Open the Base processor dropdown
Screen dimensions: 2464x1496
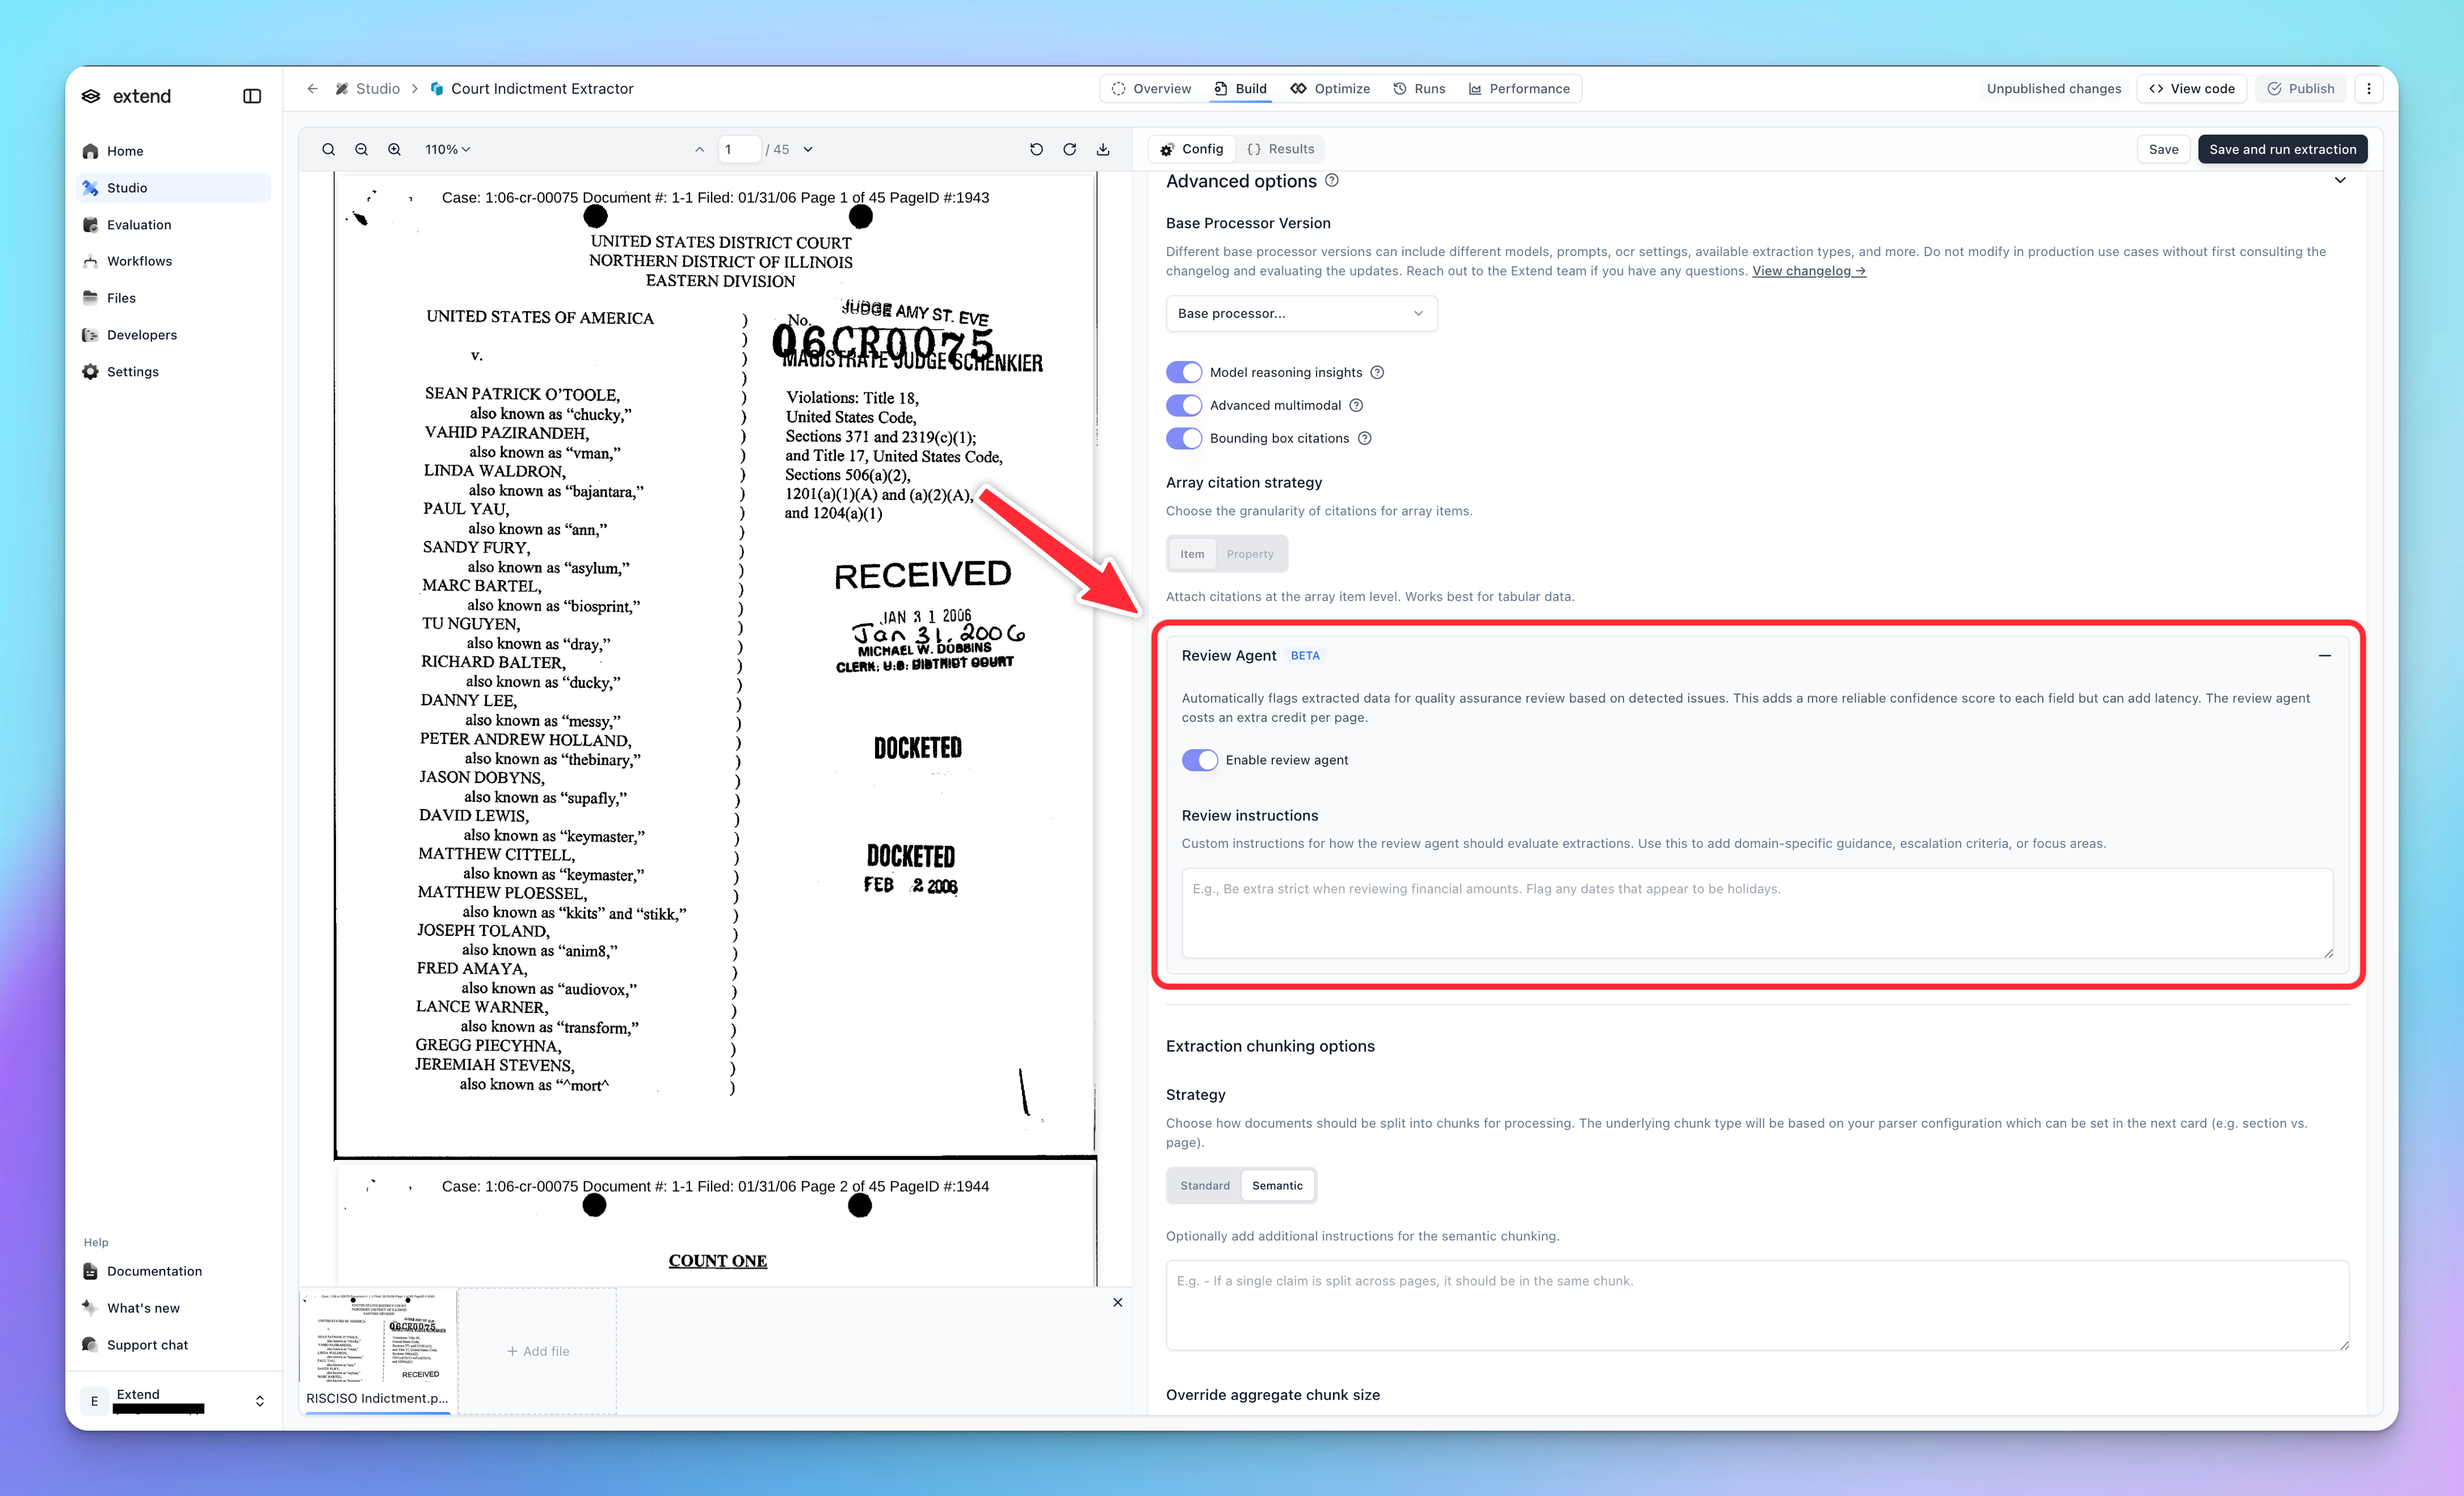(x=1301, y=313)
